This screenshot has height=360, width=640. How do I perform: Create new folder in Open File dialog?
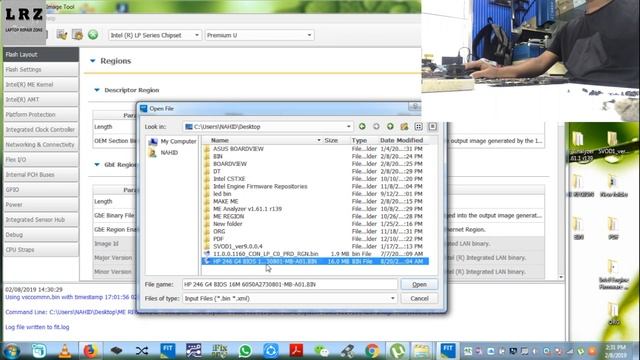(x=404, y=127)
